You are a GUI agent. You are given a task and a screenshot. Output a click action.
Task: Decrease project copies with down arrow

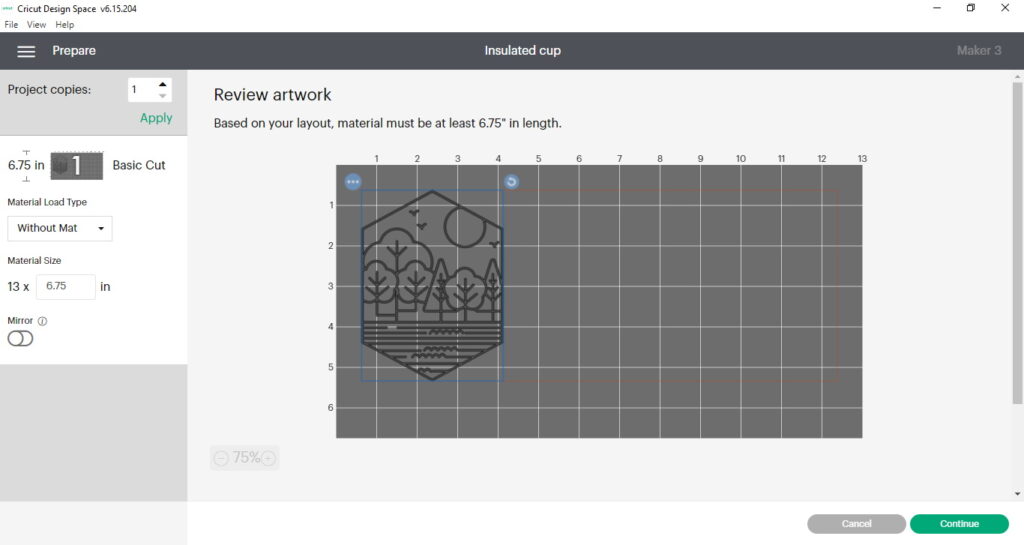click(163, 96)
